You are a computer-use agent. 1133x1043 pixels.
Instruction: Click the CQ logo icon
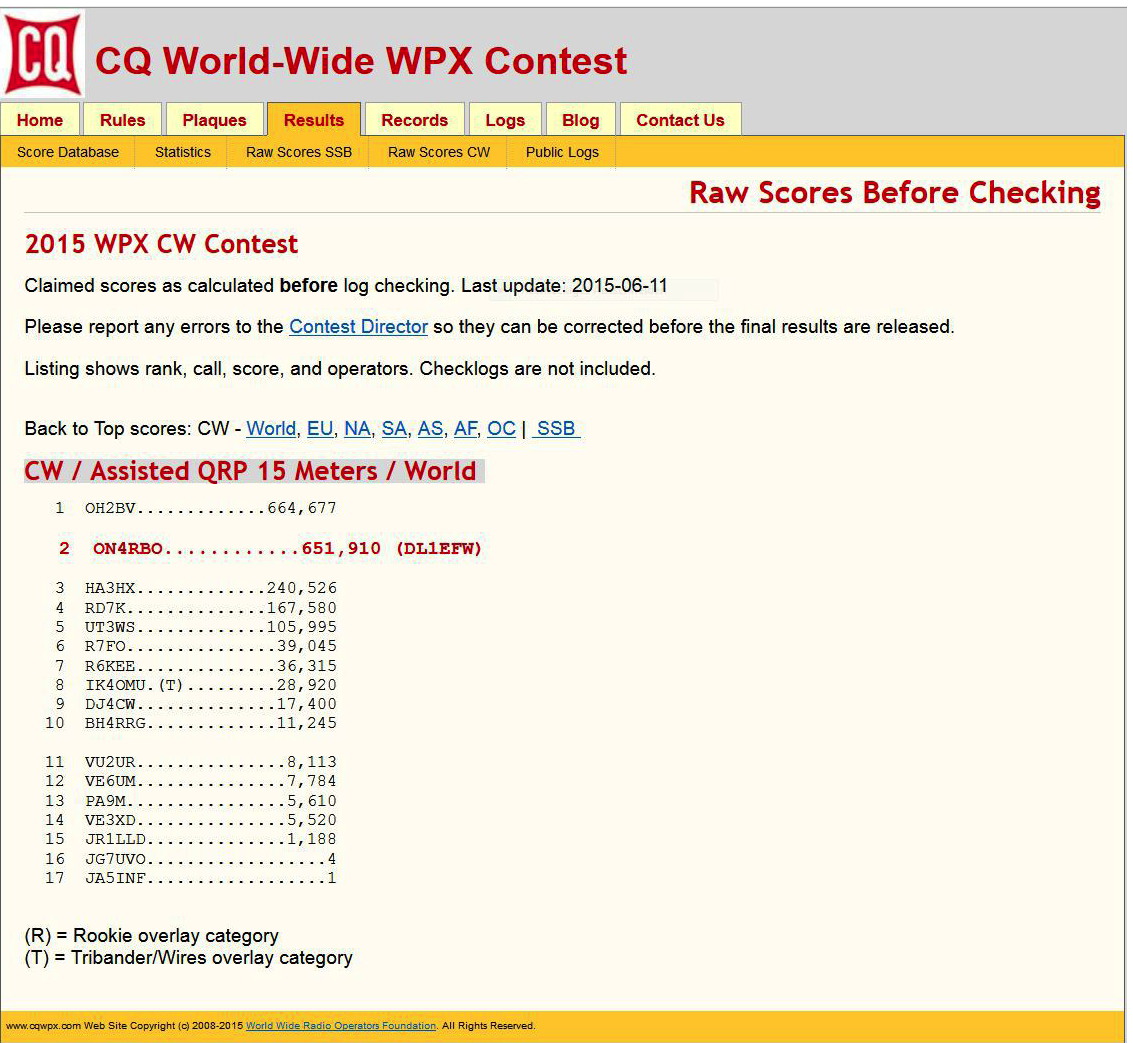point(43,53)
